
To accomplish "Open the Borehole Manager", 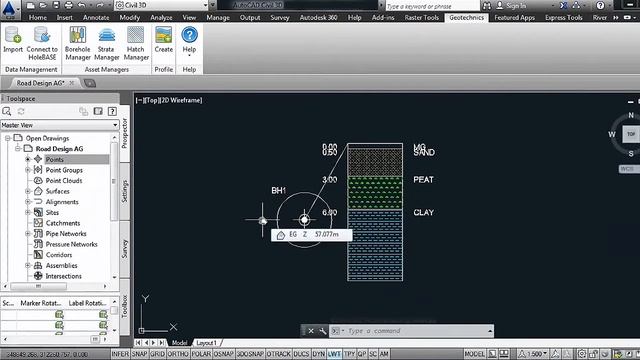I will 78,43.
